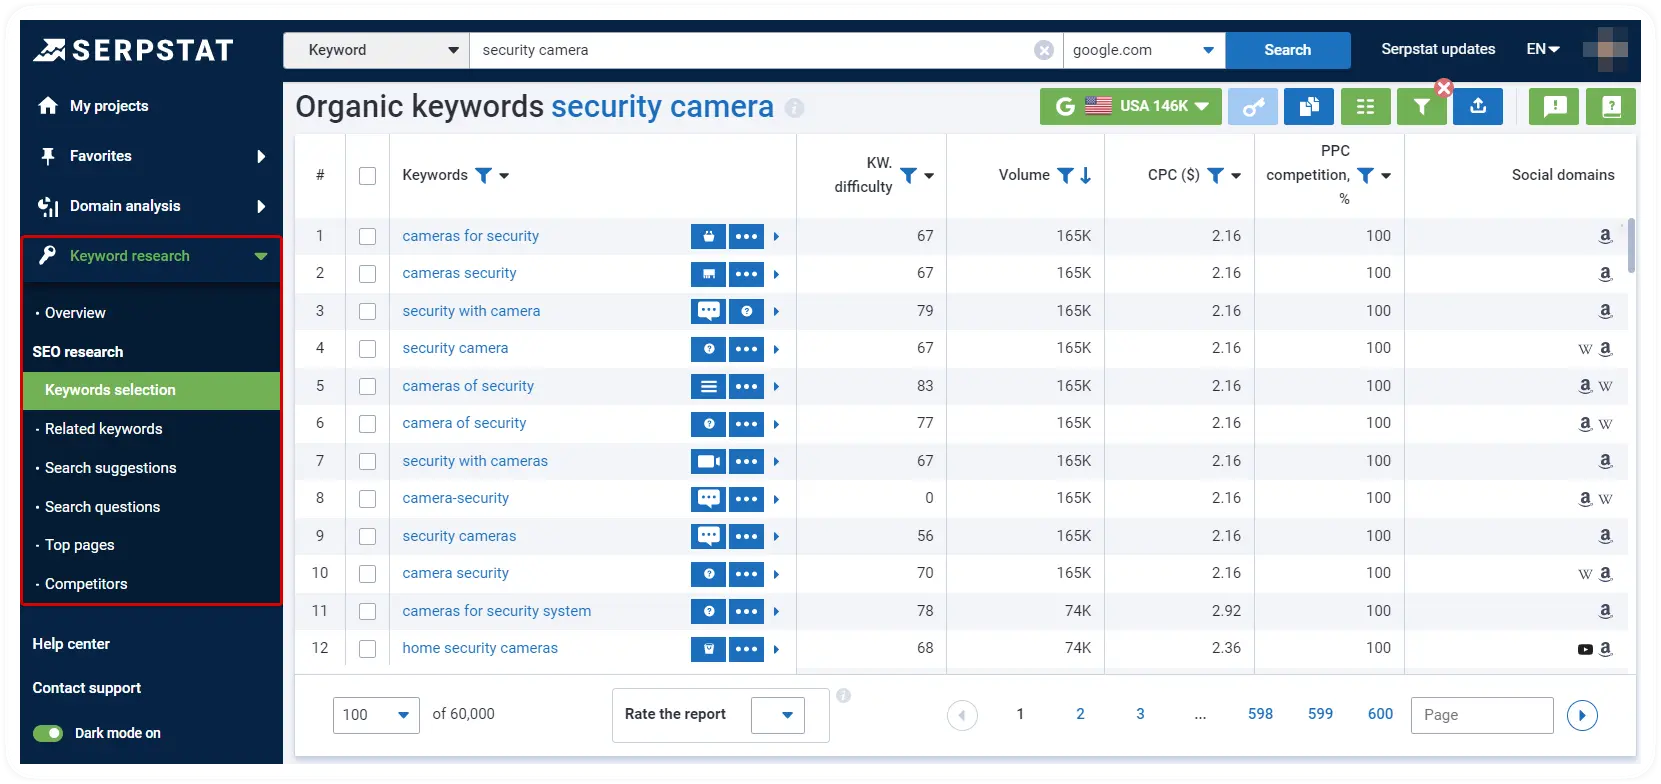This screenshot has height=784, width=1661.
Task: Toggle the Dark mode switch
Action: (48, 733)
